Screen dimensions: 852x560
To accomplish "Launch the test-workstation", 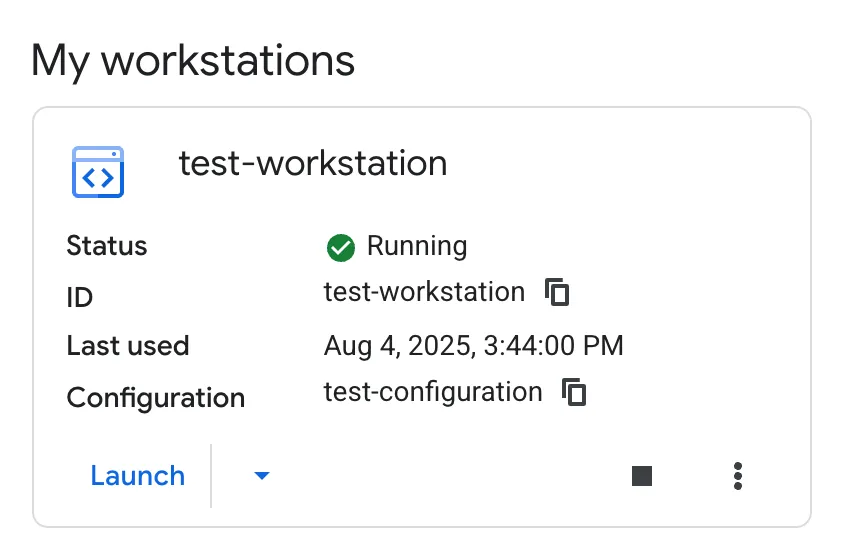I will (137, 476).
